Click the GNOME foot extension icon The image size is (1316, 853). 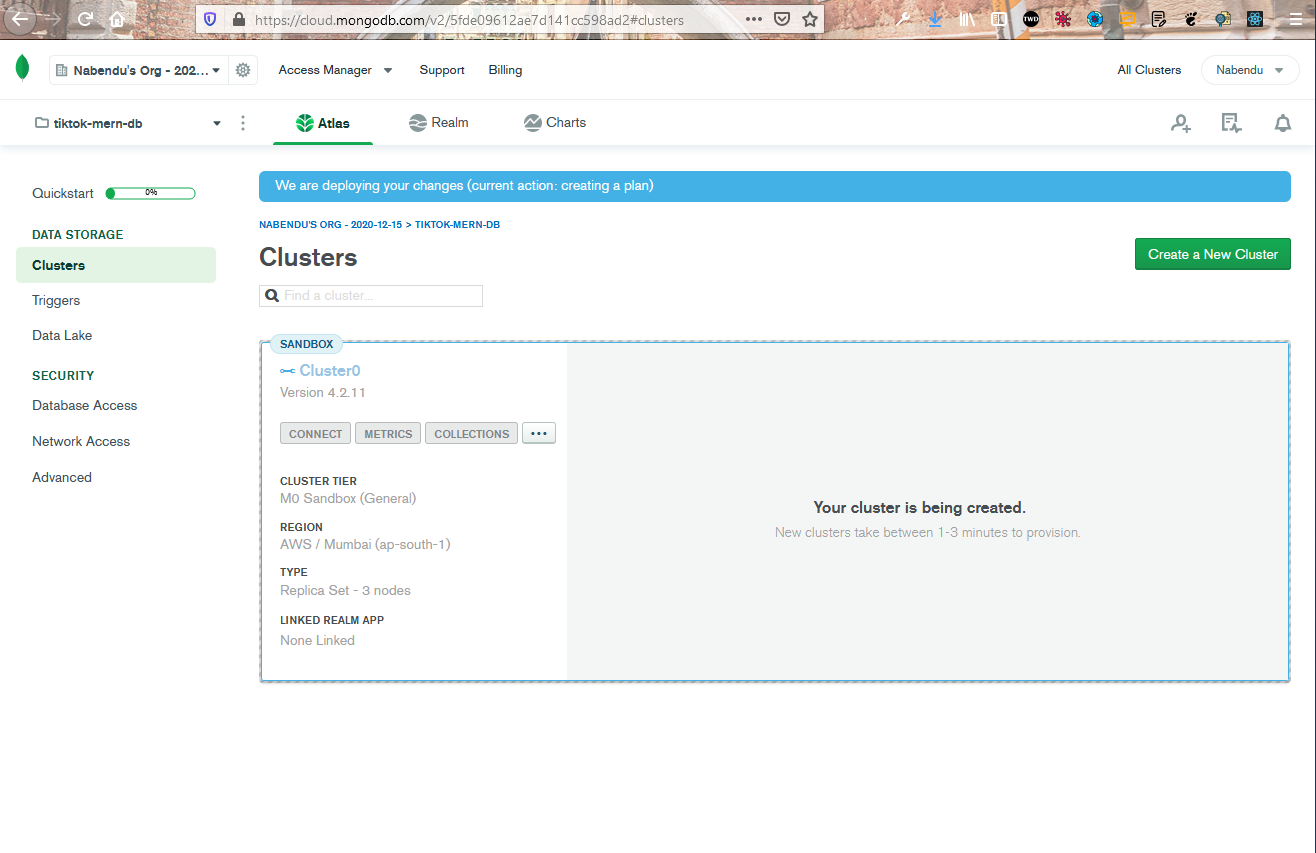click(1190, 19)
